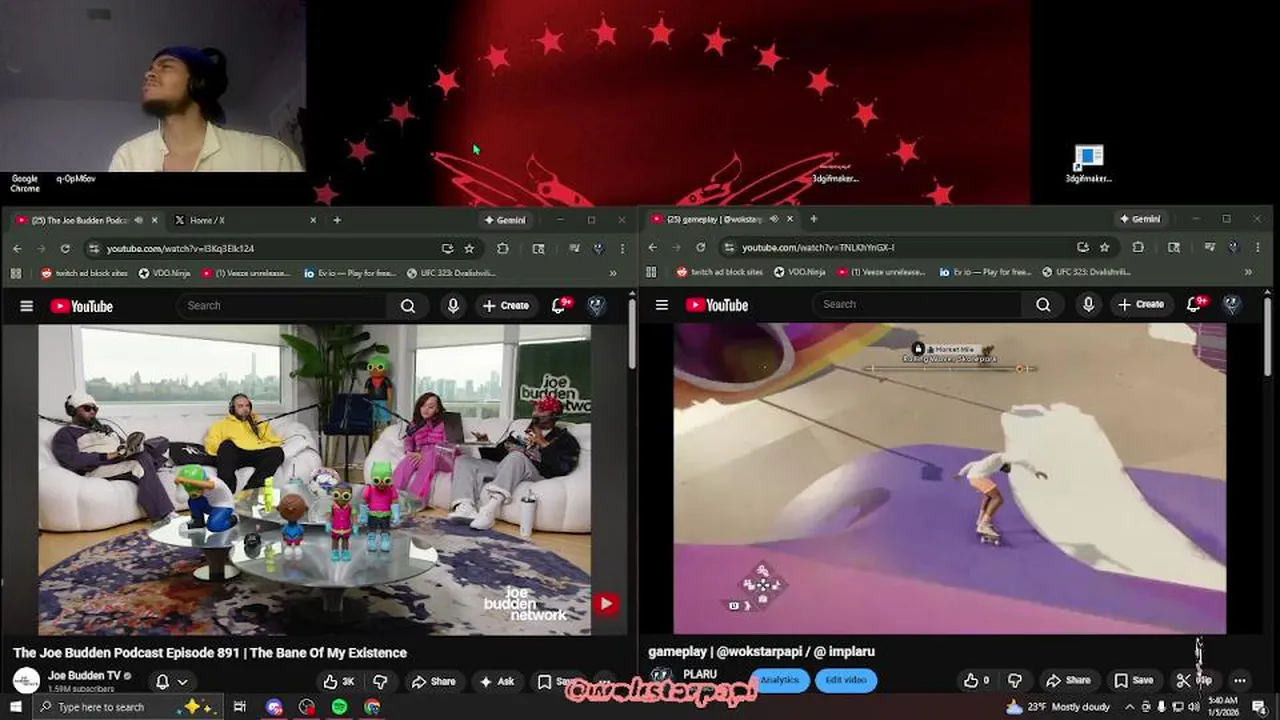Open Chrome three-dot menu in right window
The height and width of the screenshot is (720, 1280).
[1258, 247]
